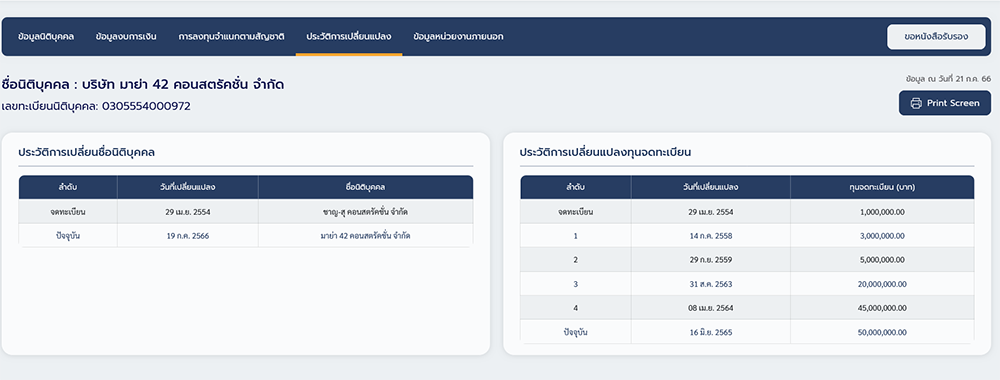Click ทุนจดทะเบียน (บาท) column header
Viewport: 1000px width, 380px height.
[882, 187]
